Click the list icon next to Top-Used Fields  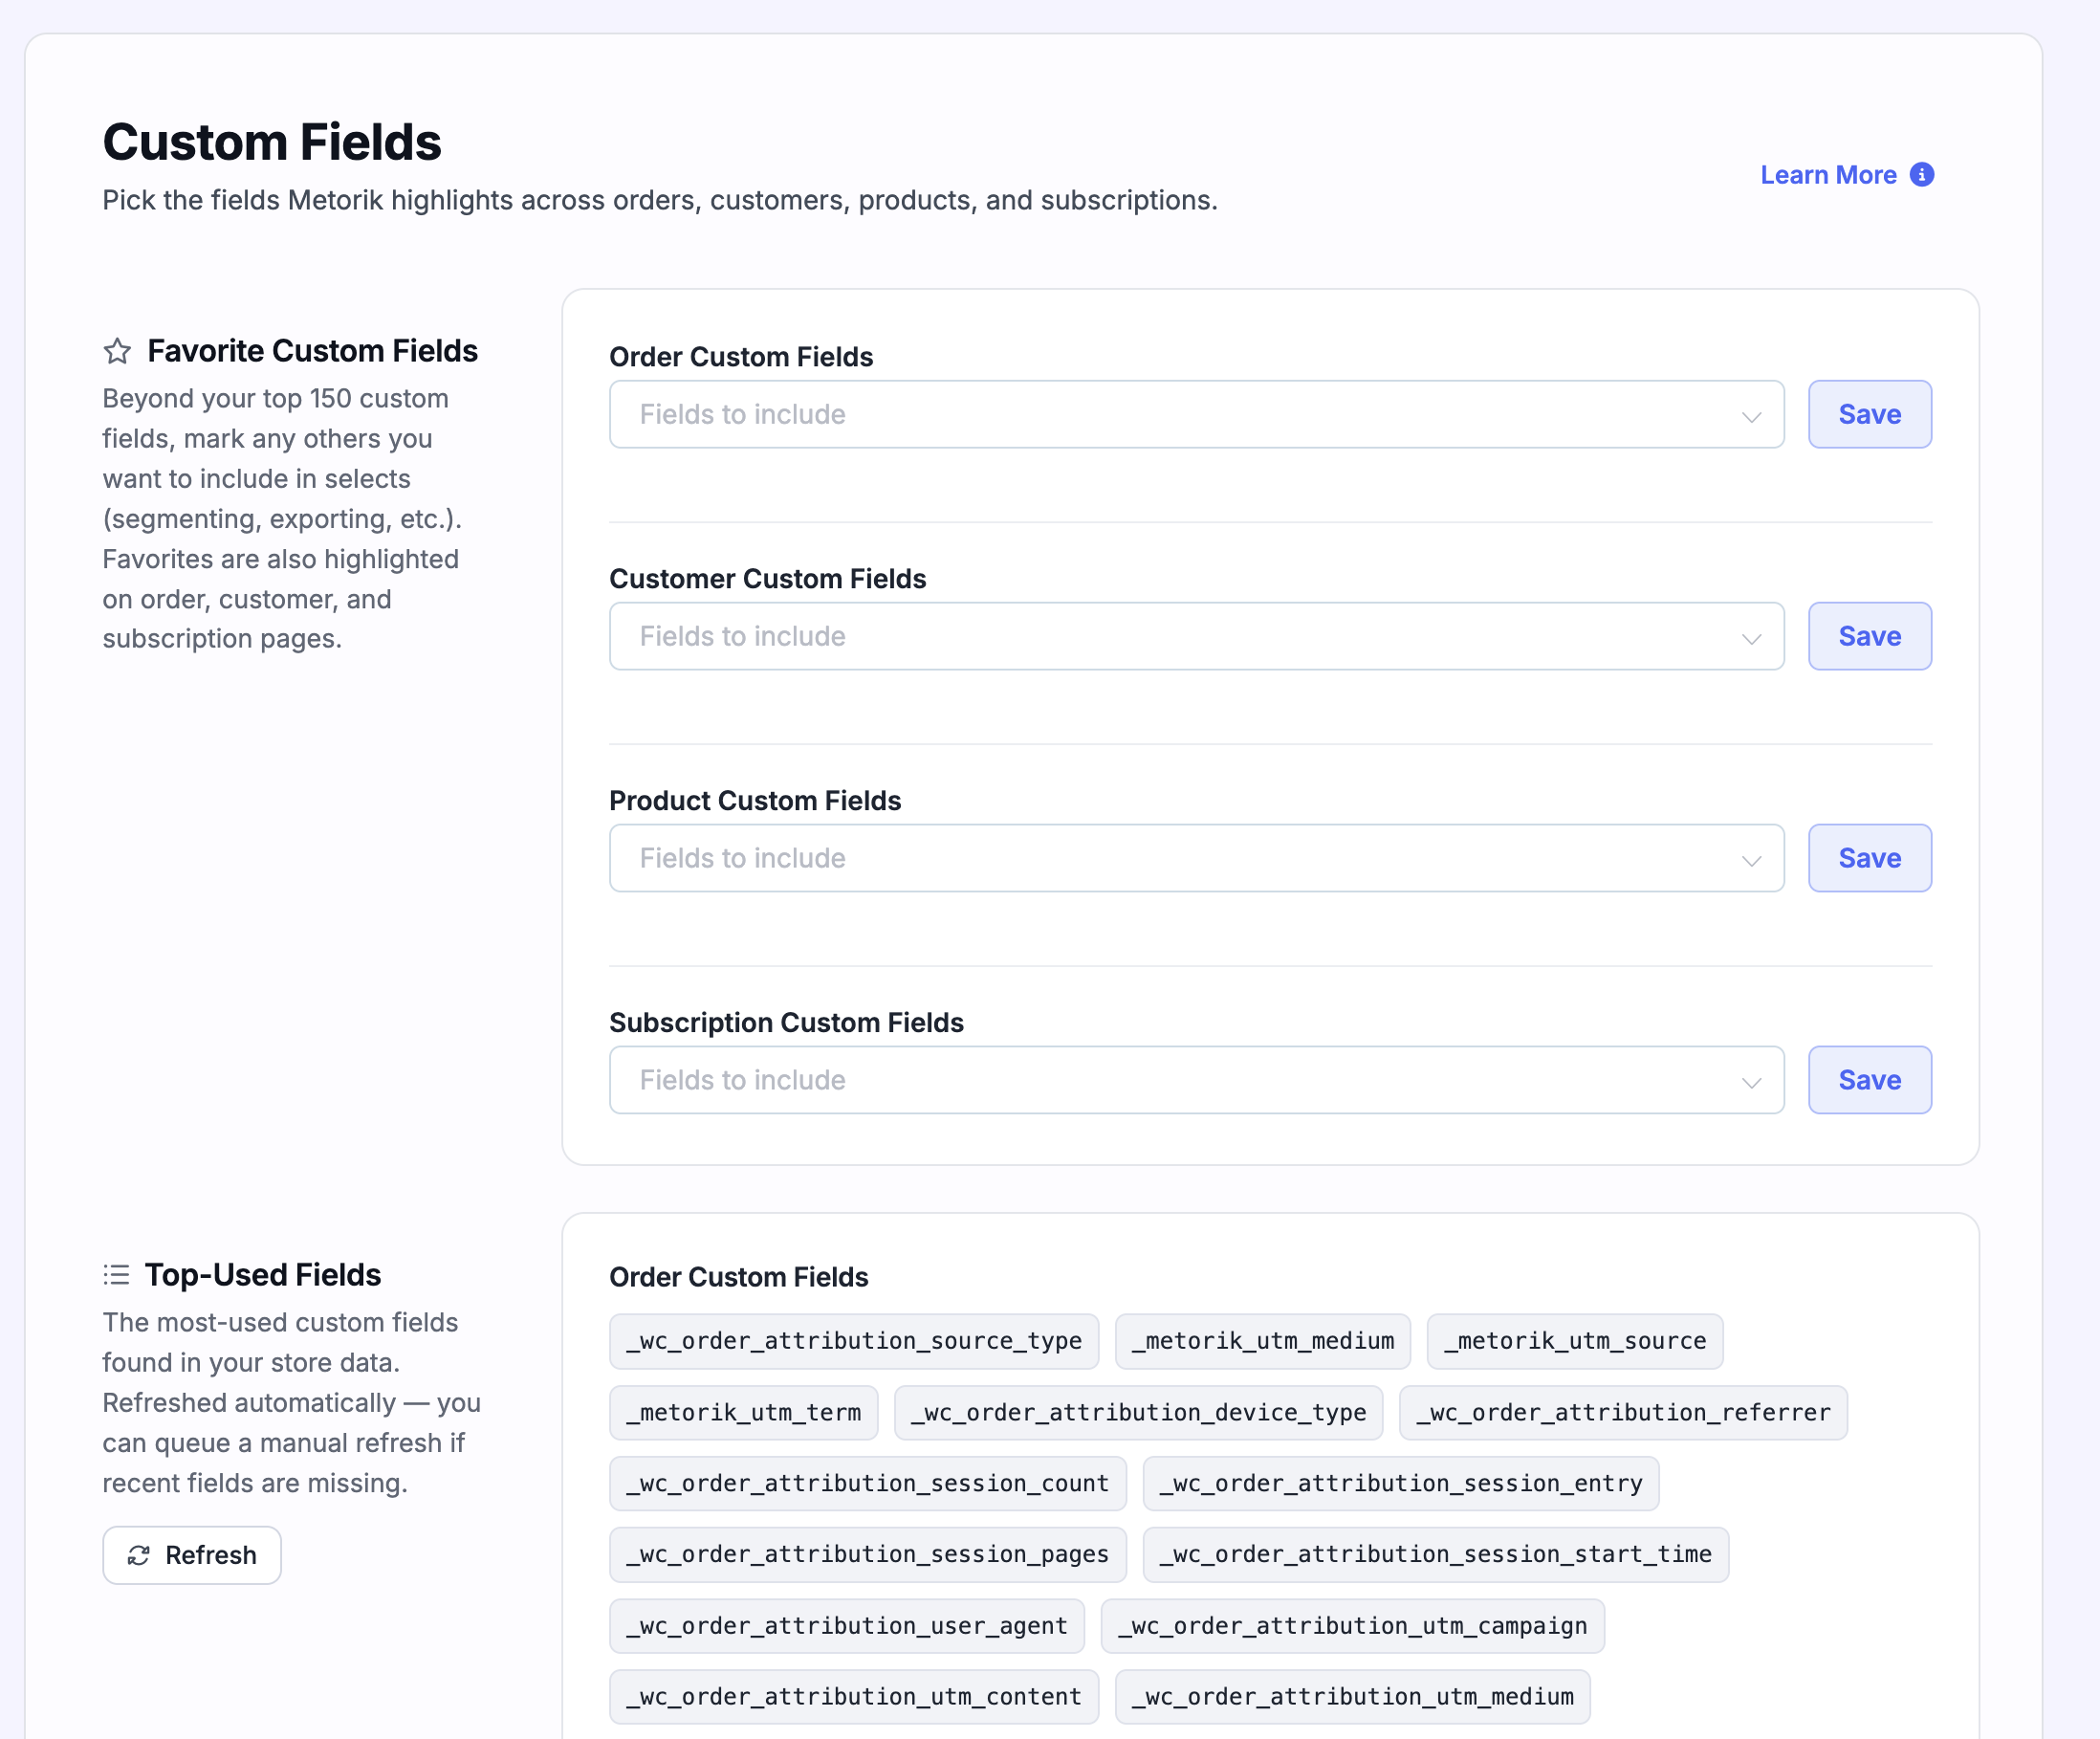116,1275
